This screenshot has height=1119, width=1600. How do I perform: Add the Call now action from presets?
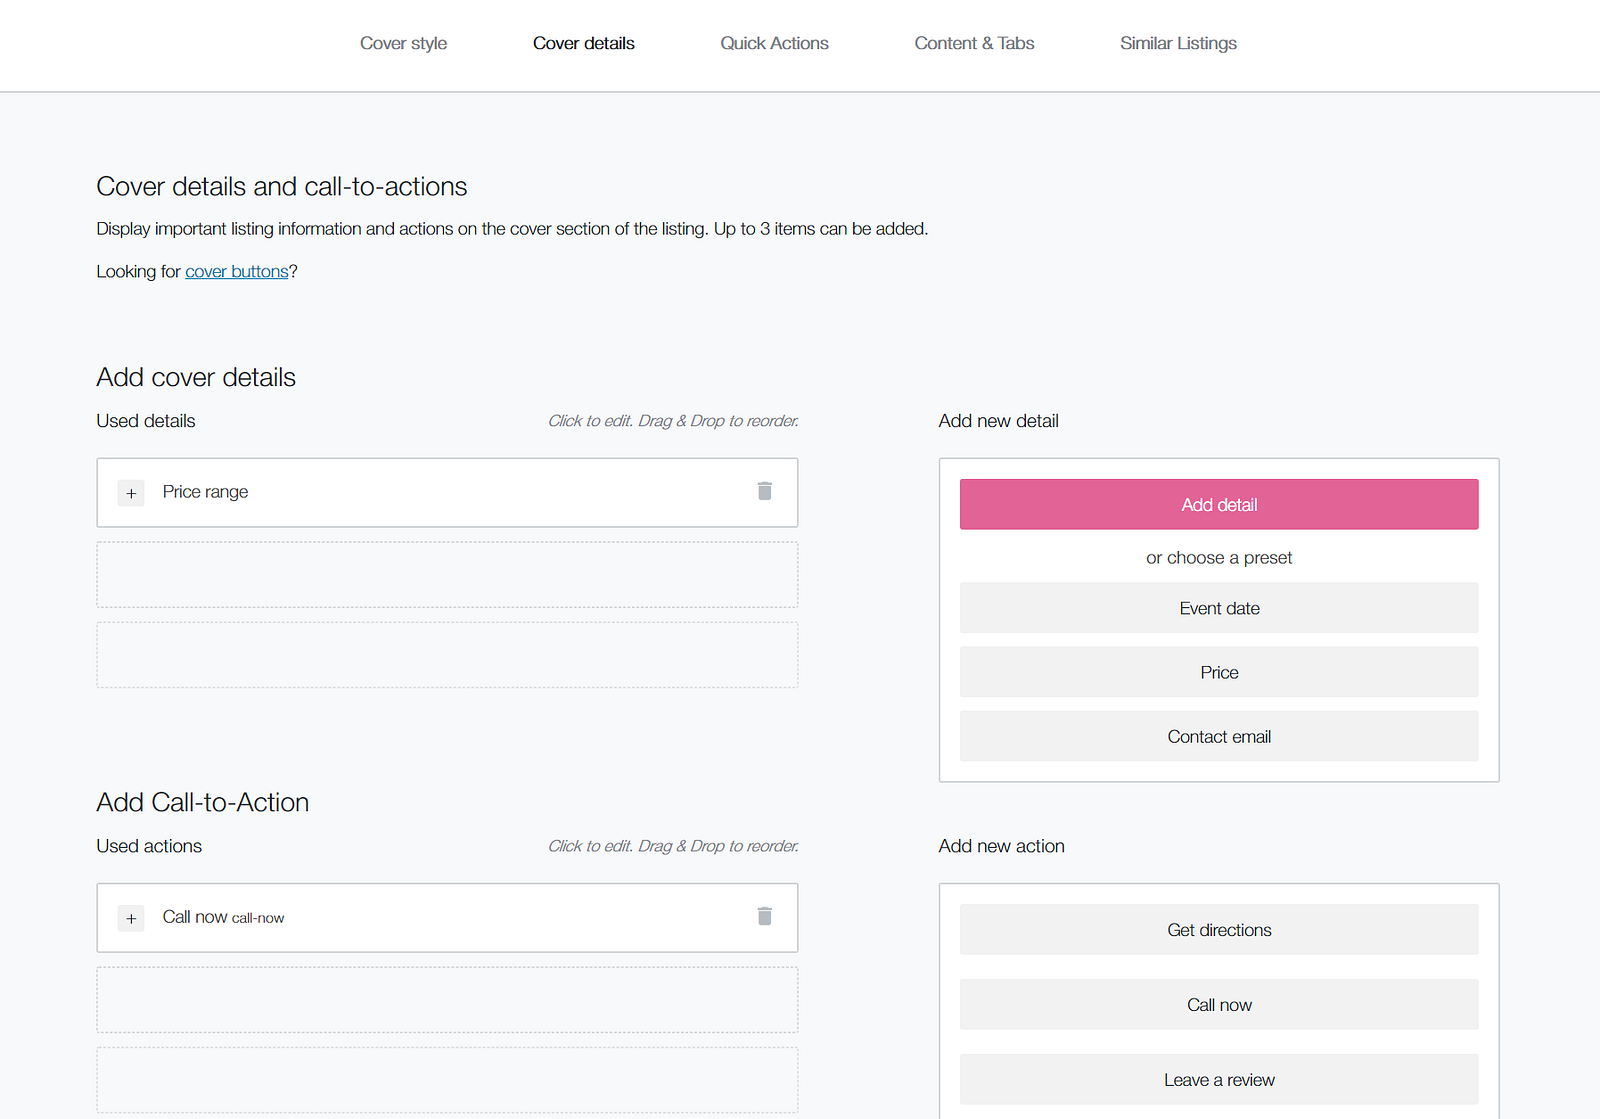1219,1005
